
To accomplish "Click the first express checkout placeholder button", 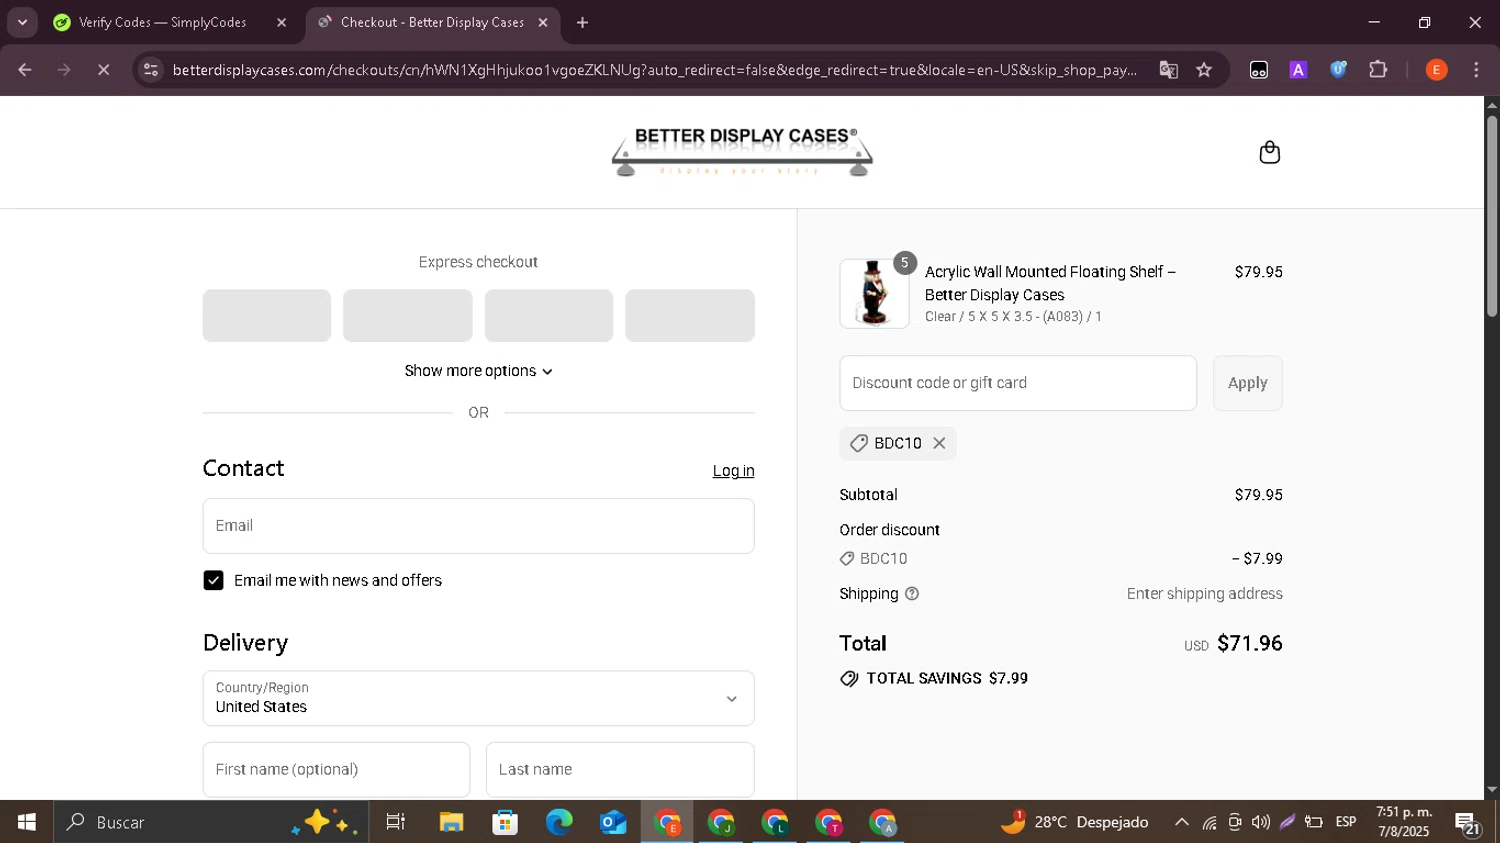I will click(267, 316).
